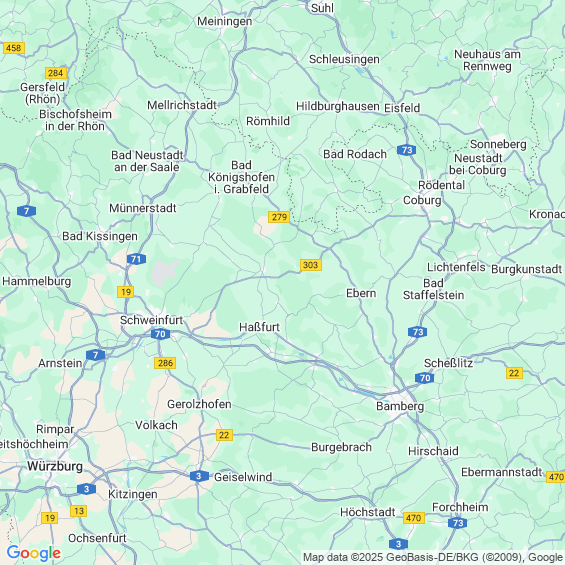Select the Bamberg city label
This screenshot has height=565, width=565.
pyautogui.click(x=400, y=406)
